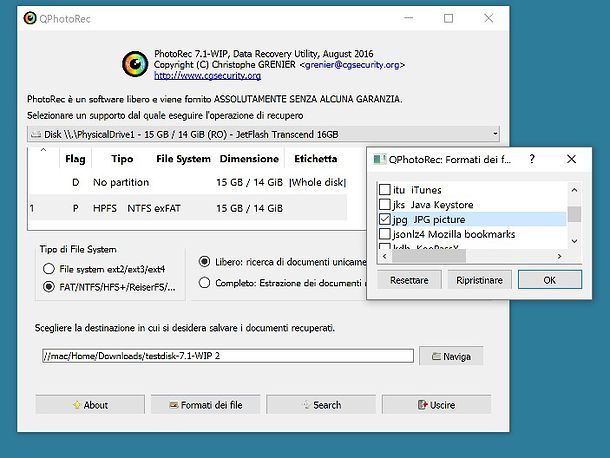The image size is (610, 458).
Task: Open the help question mark in dialog
Action: pos(532,159)
